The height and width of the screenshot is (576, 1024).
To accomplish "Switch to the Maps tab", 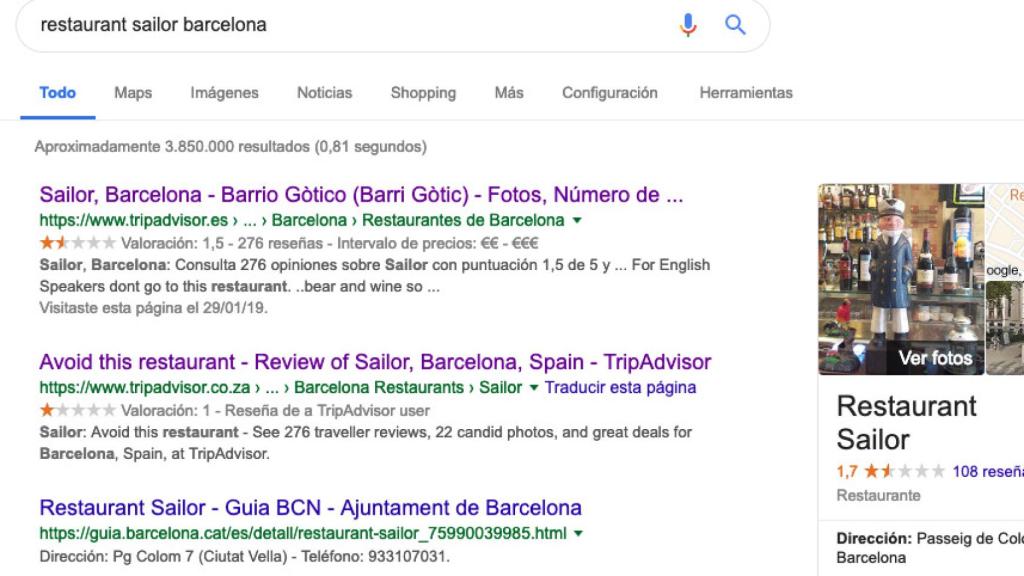I will click(x=133, y=93).
